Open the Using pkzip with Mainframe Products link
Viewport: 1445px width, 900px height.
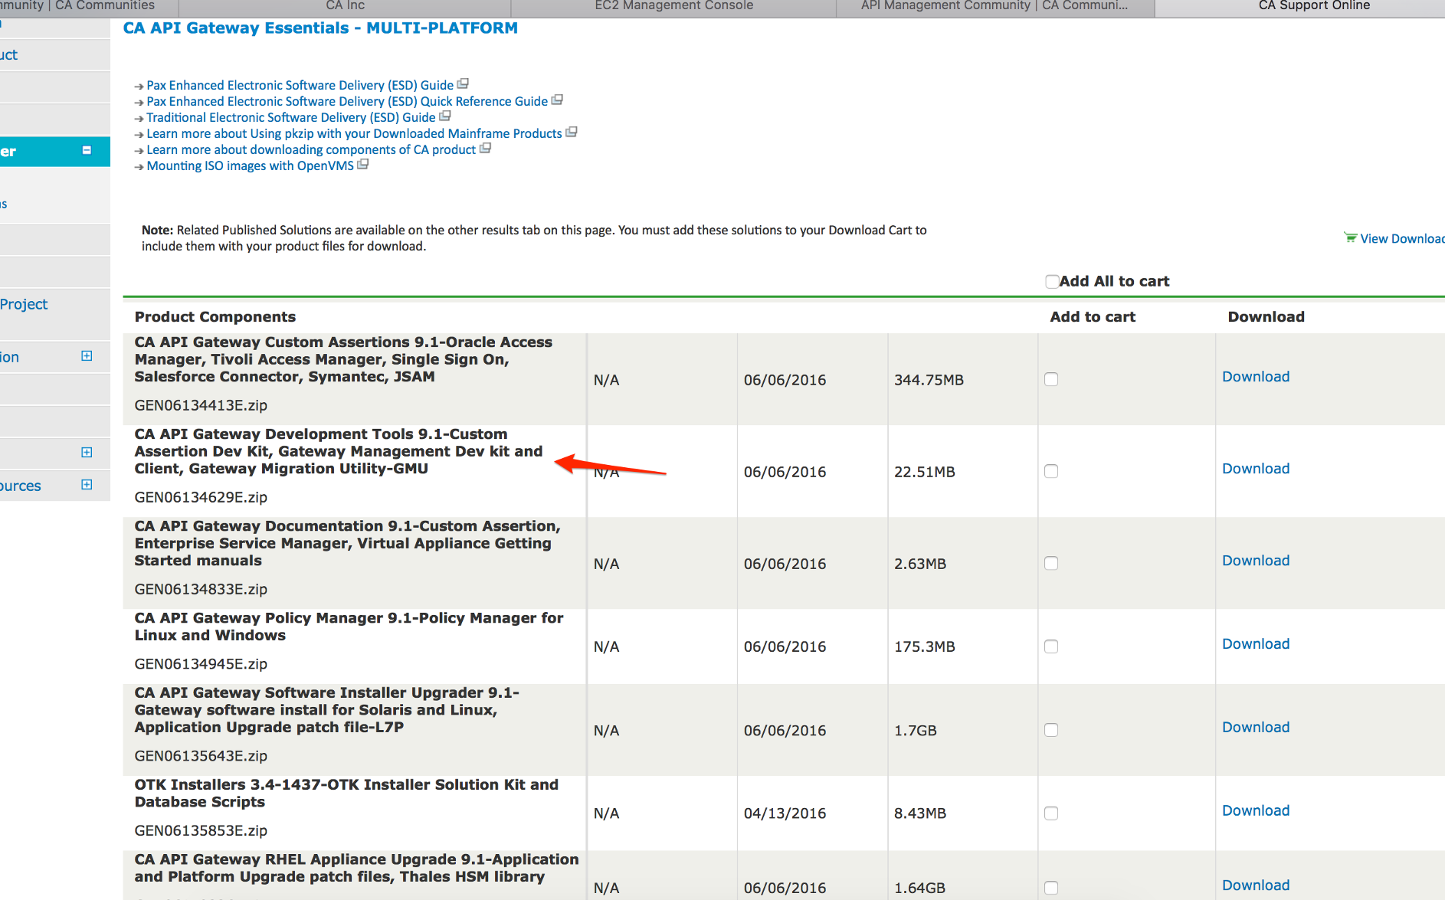pyautogui.click(x=354, y=134)
